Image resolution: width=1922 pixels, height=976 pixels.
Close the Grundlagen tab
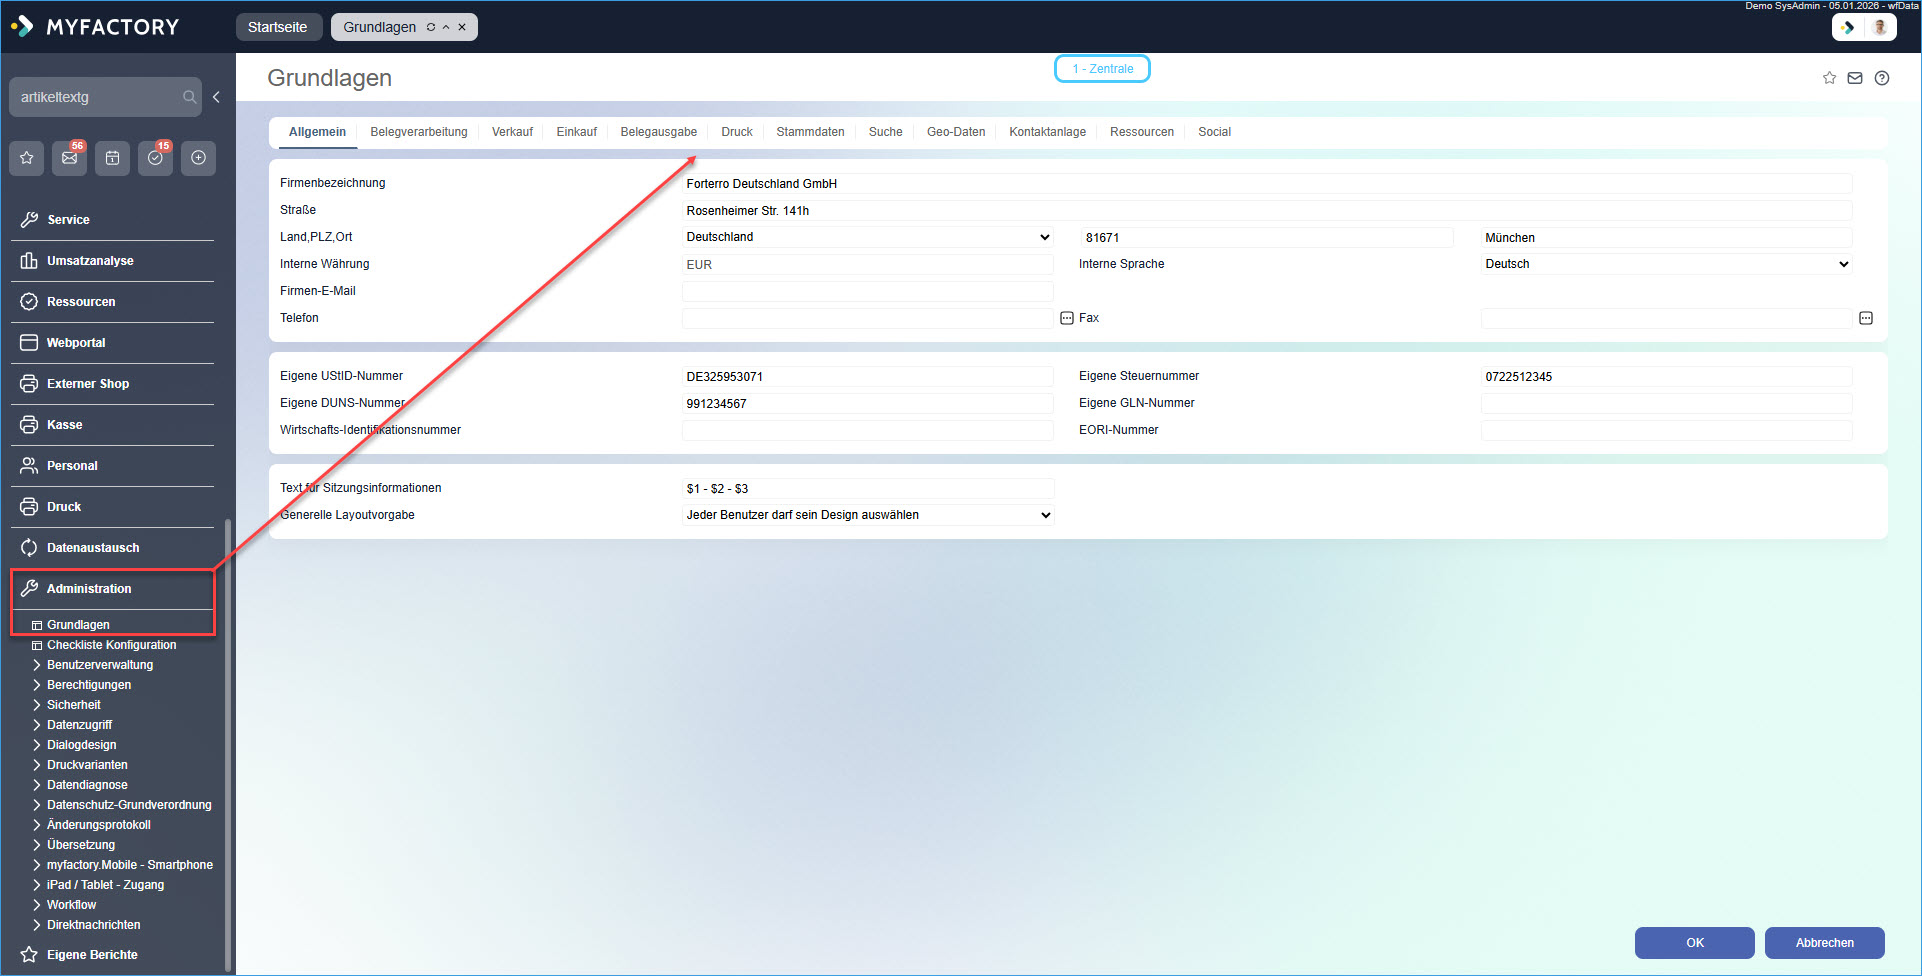pyautogui.click(x=462, y=27)
